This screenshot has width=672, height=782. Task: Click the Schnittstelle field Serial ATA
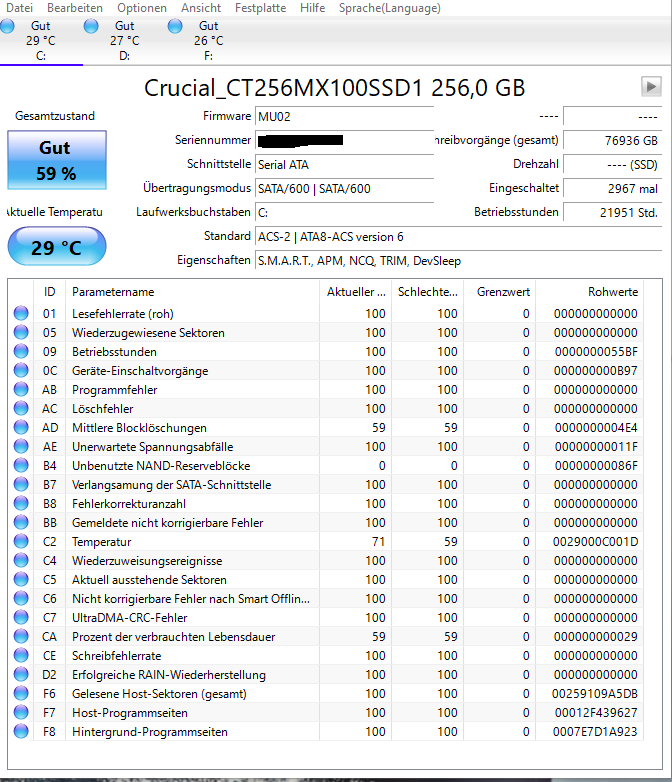tap(344, 165)
